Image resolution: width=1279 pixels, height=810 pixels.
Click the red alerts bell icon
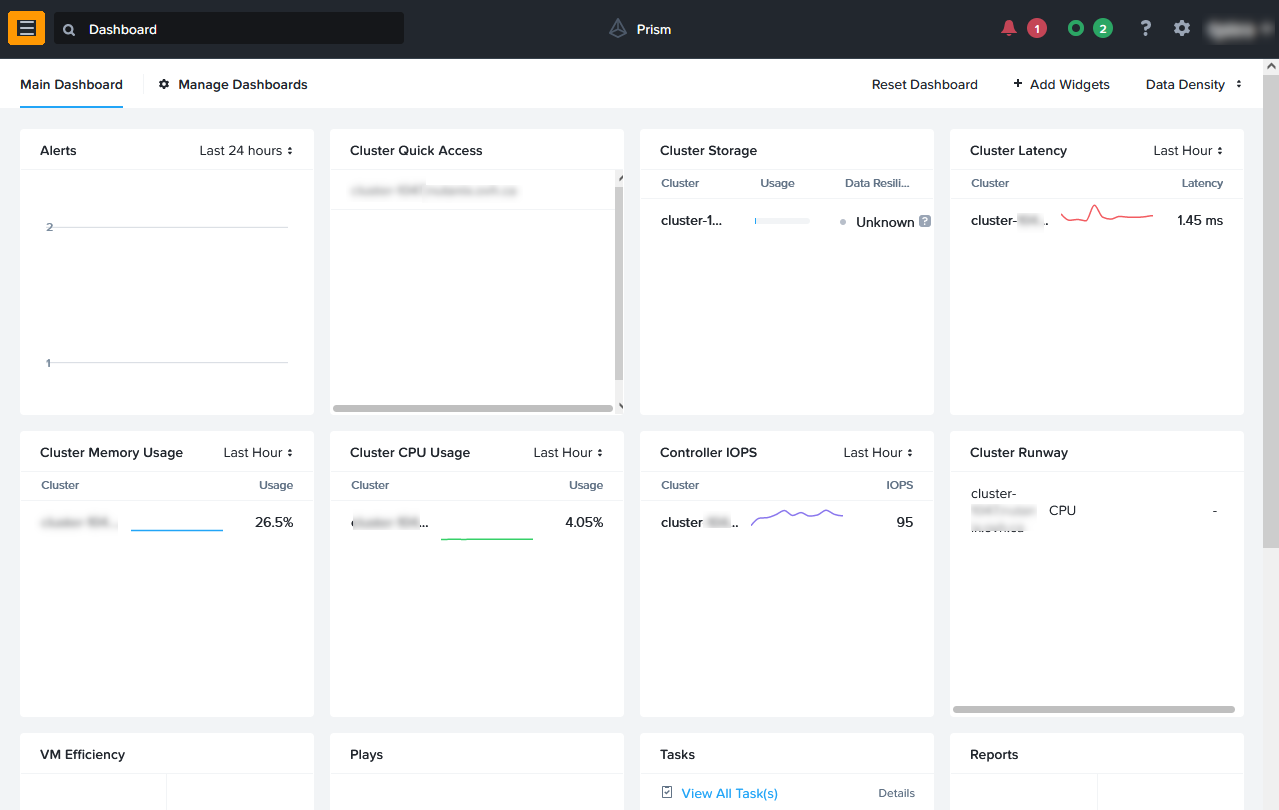(x=1009, y=29)
